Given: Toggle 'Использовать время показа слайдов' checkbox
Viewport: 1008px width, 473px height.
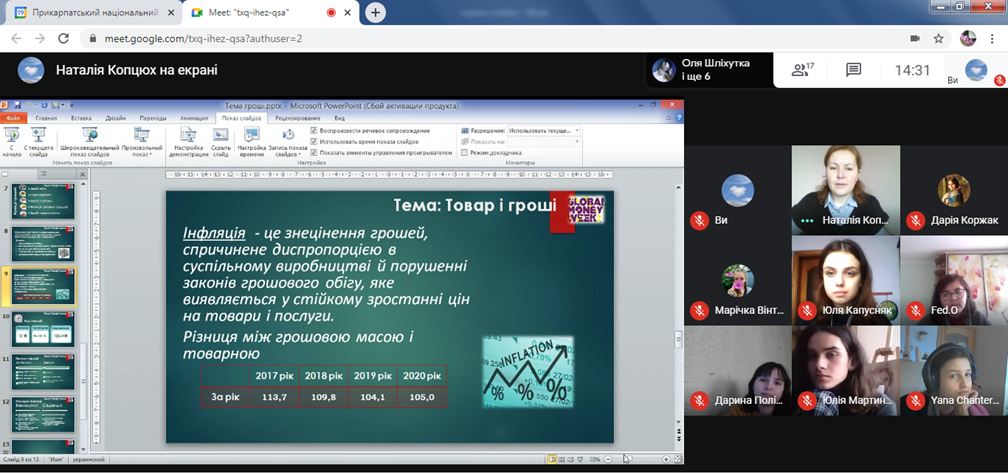Looking at the screenshot, I should pyautogui.click(x=314, y=142).
